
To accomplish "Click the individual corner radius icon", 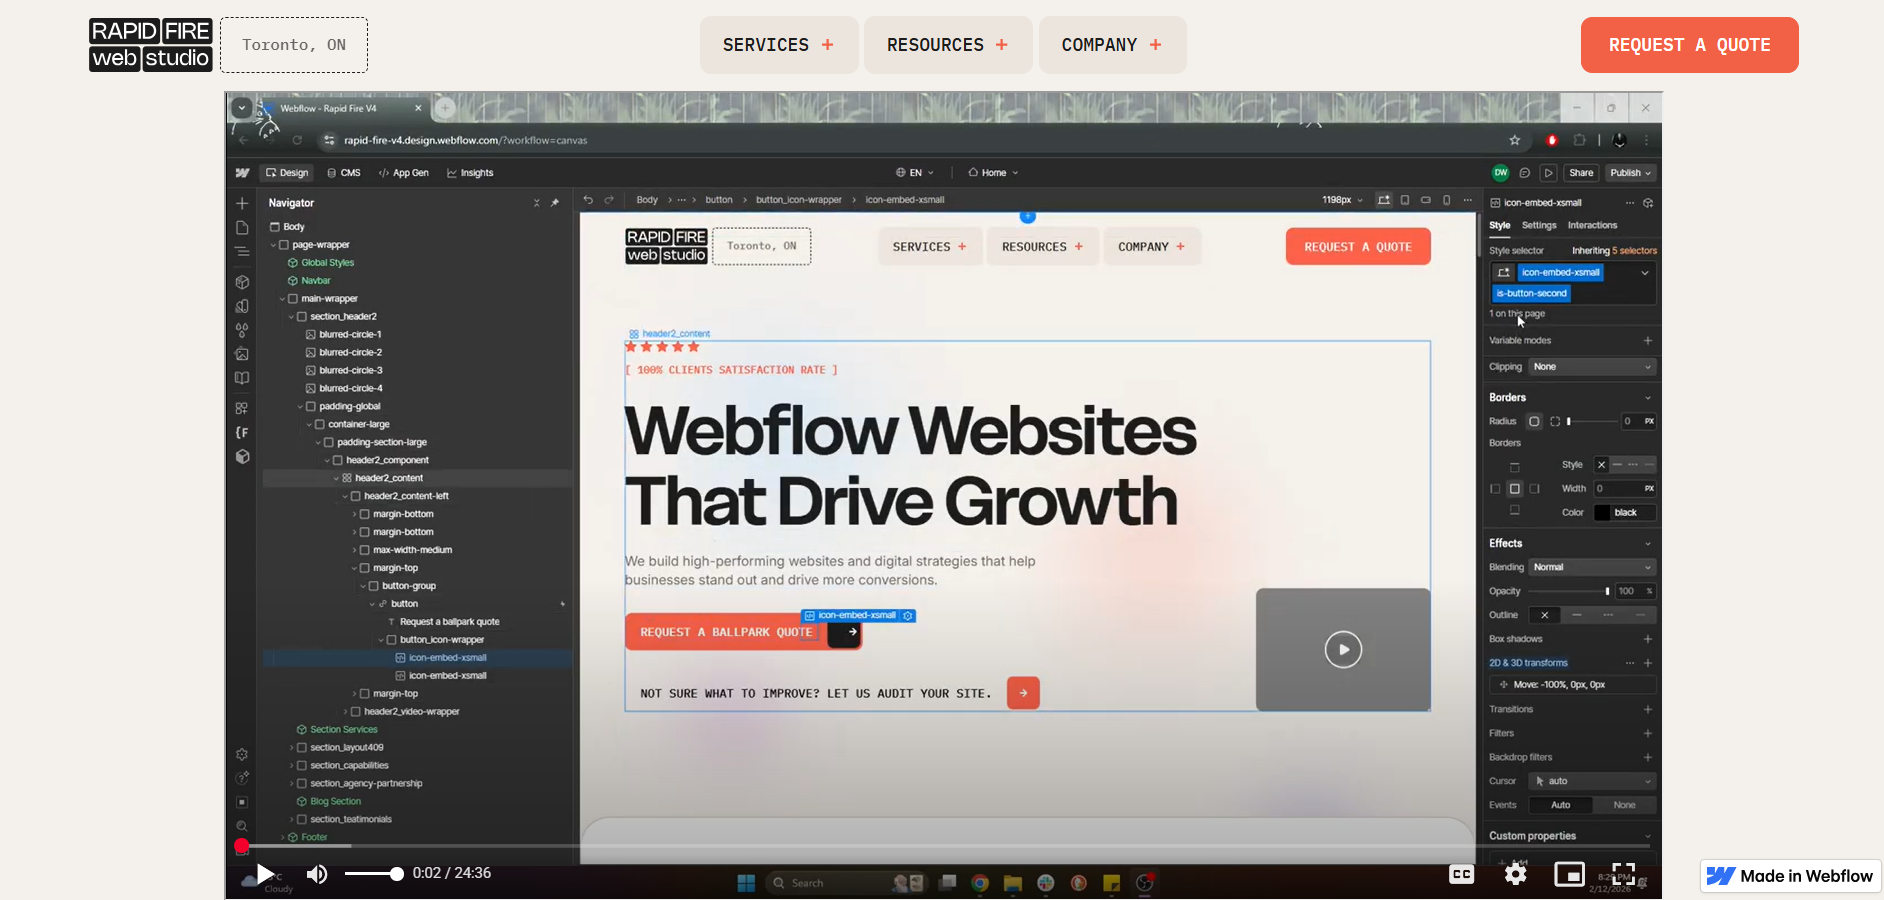I will coord(1555,422).
